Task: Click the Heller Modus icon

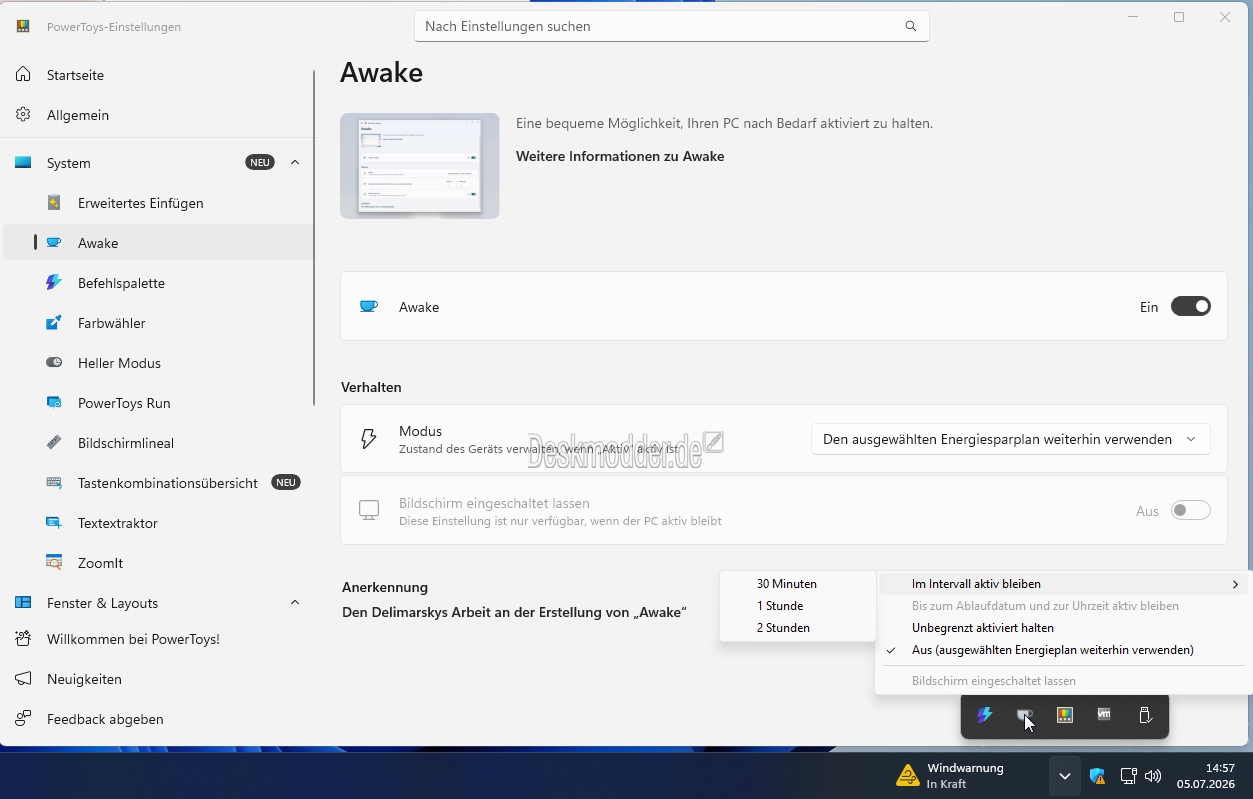Action: click(x=54, y=363)
